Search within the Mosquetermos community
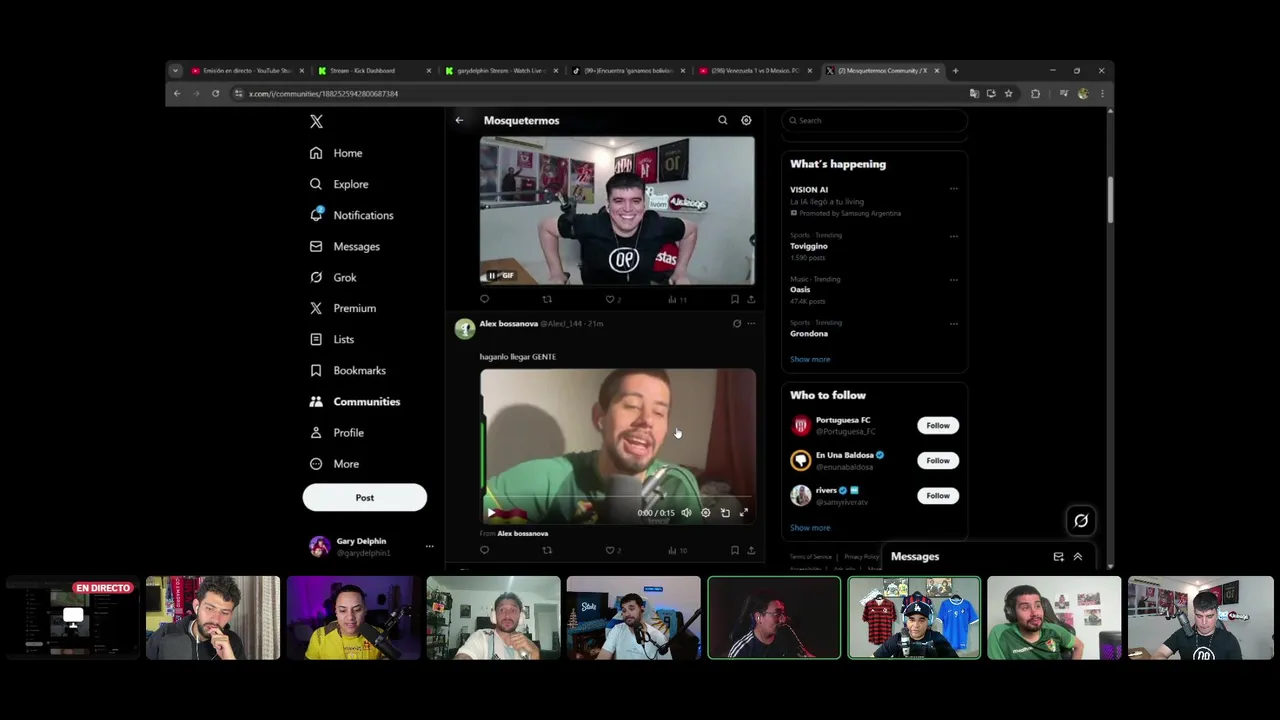Image resolution: width=1280 pixels, height=720 pixels. pos(722,120)
